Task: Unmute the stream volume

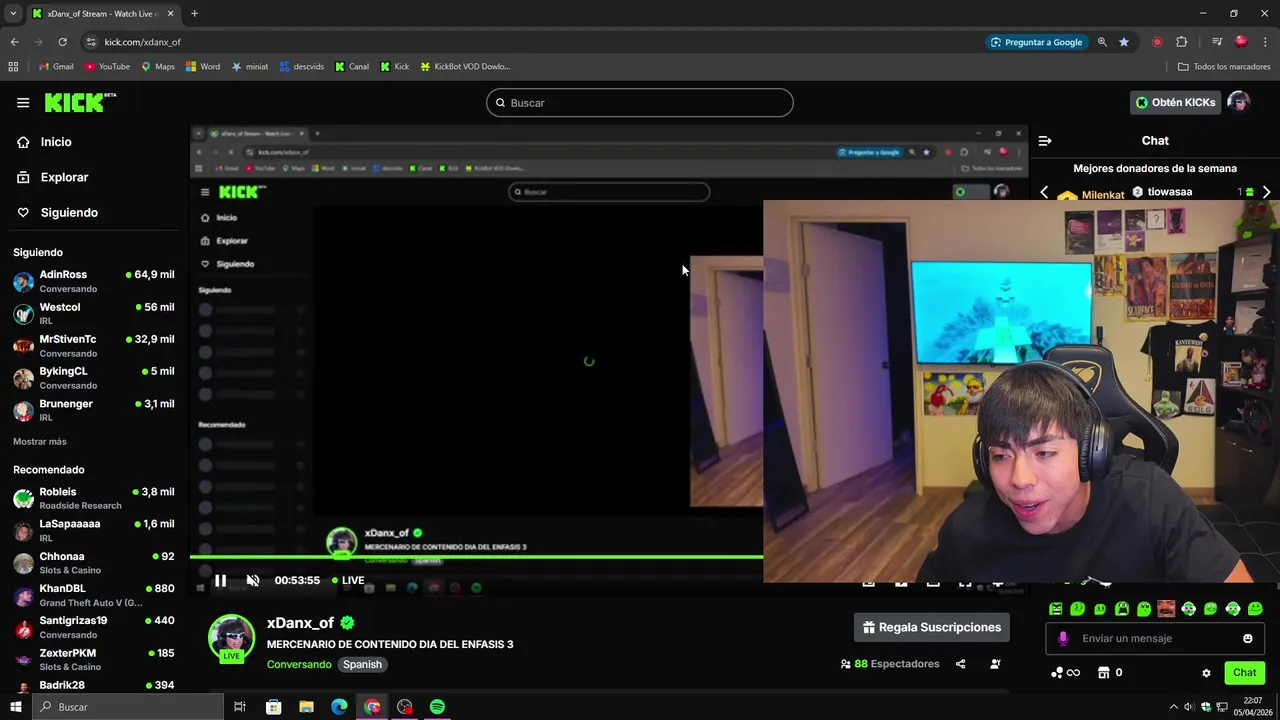Action: click(253, 580)
